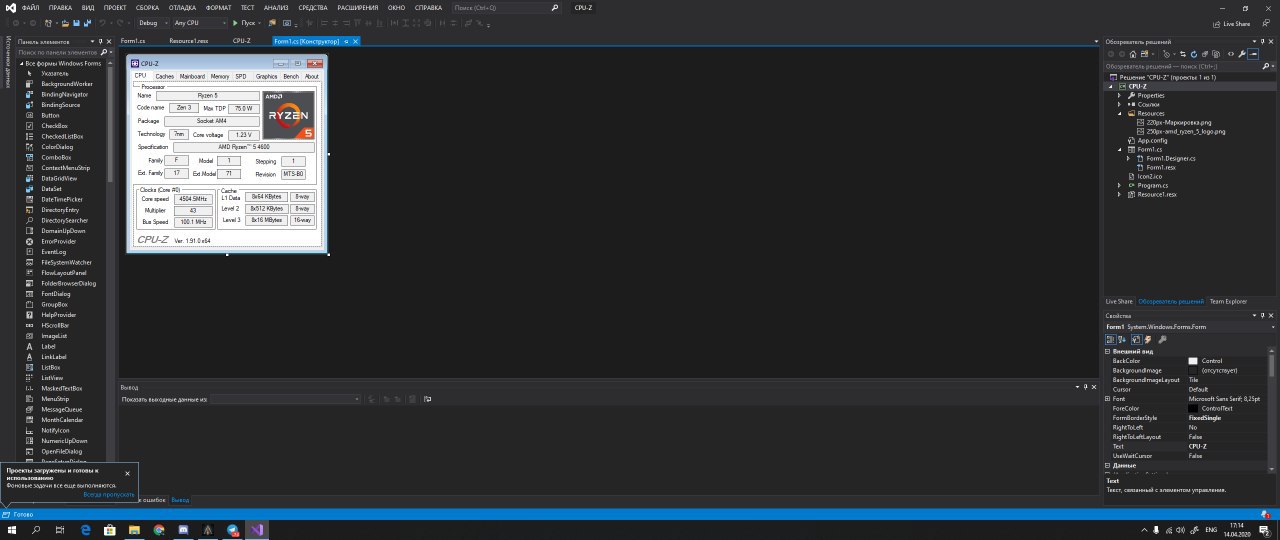Open Google Chrome from the taskbar

(x=158, y=529)
